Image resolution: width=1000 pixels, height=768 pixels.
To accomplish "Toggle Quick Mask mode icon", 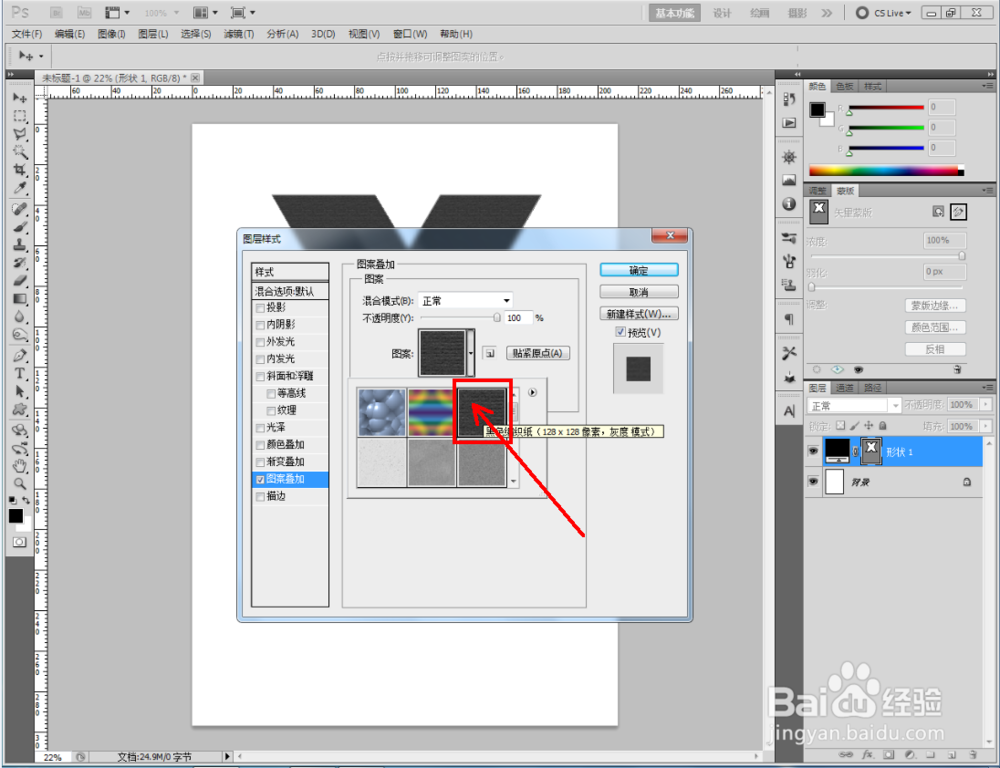I will (20, 542).
